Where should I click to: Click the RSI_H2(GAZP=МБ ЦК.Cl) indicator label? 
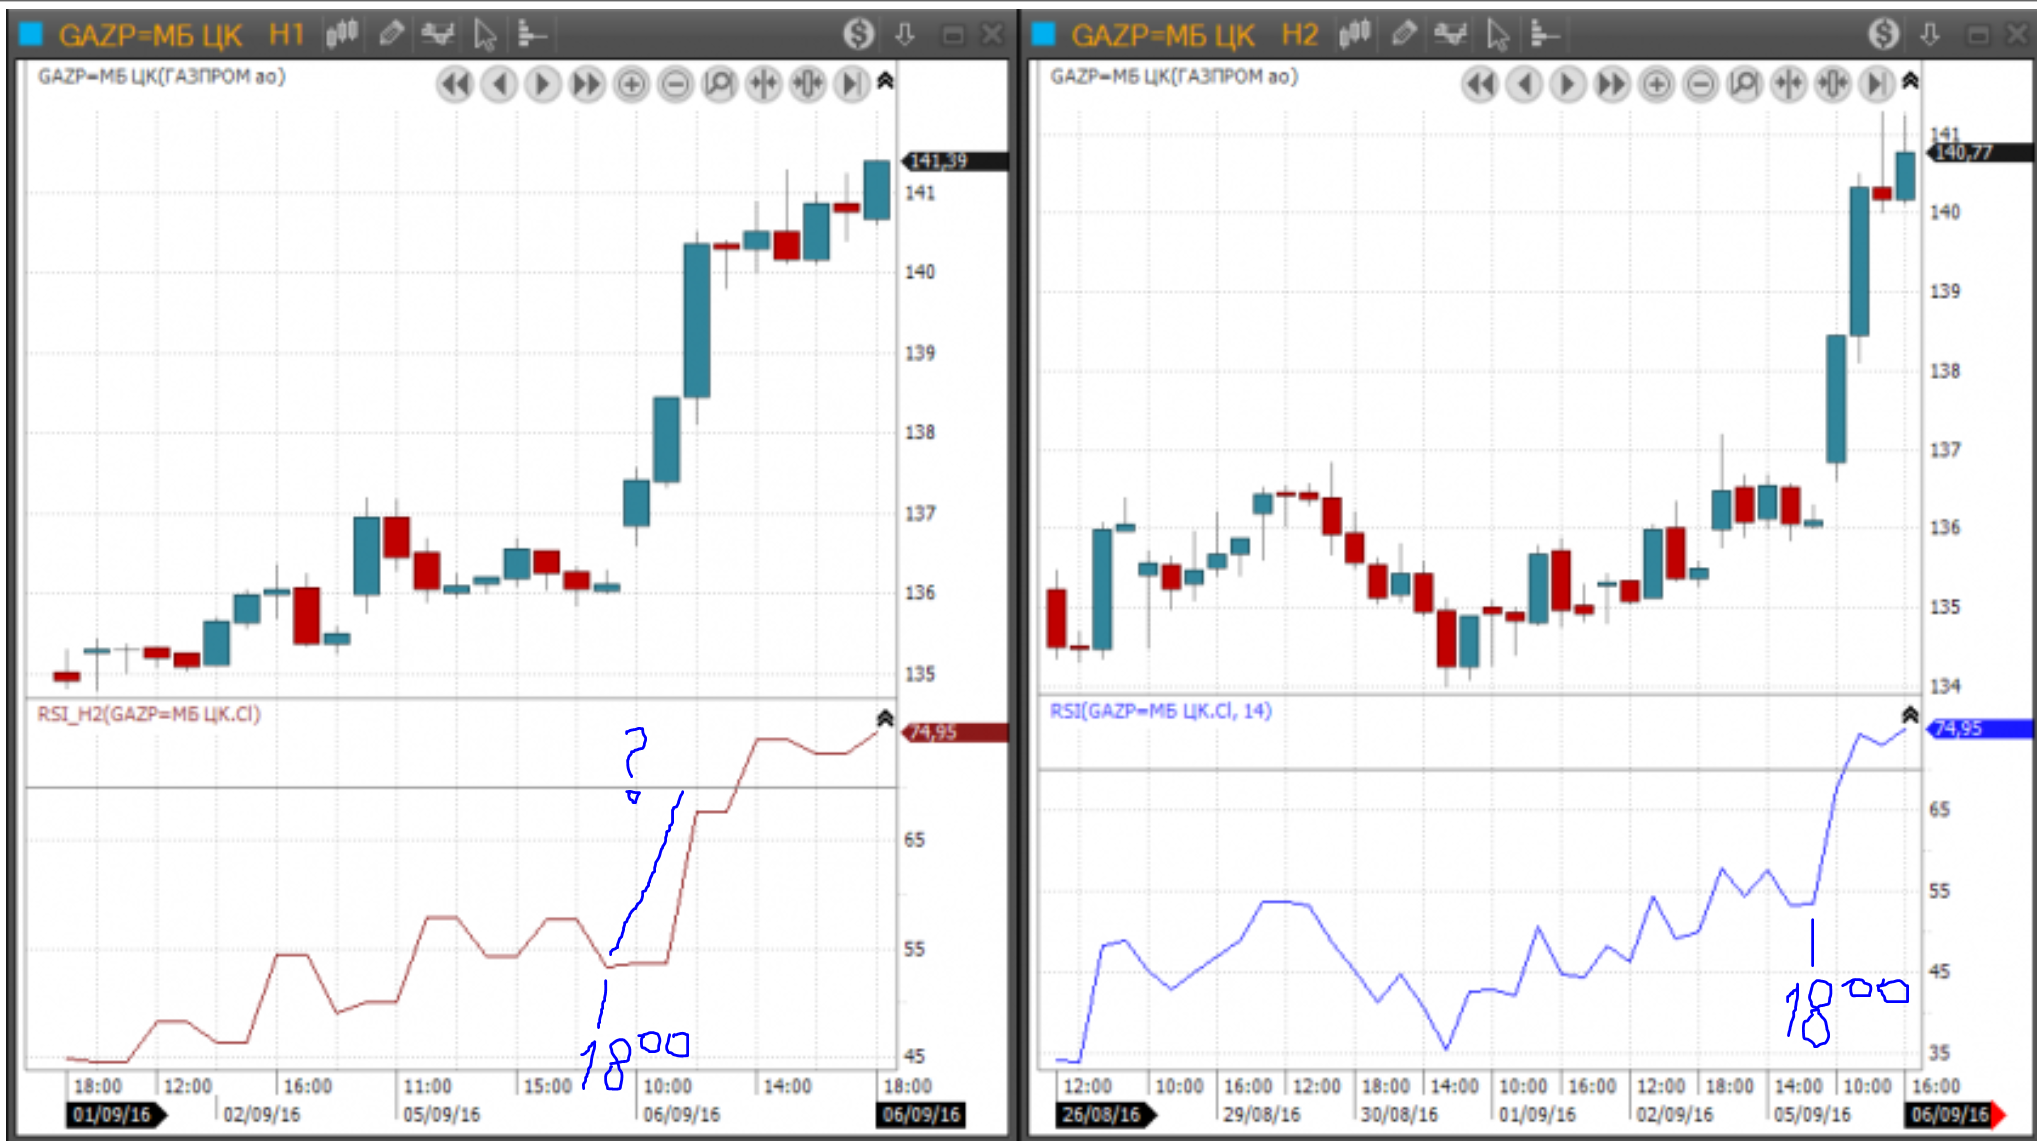[149, 714]
